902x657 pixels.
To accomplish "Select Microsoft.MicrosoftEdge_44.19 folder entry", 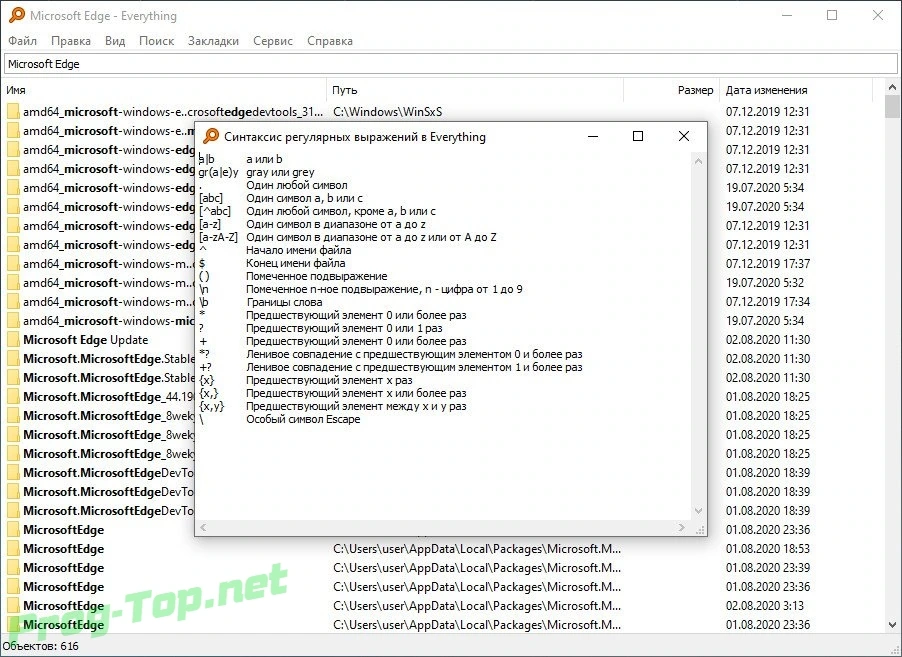I will point(109,396).
